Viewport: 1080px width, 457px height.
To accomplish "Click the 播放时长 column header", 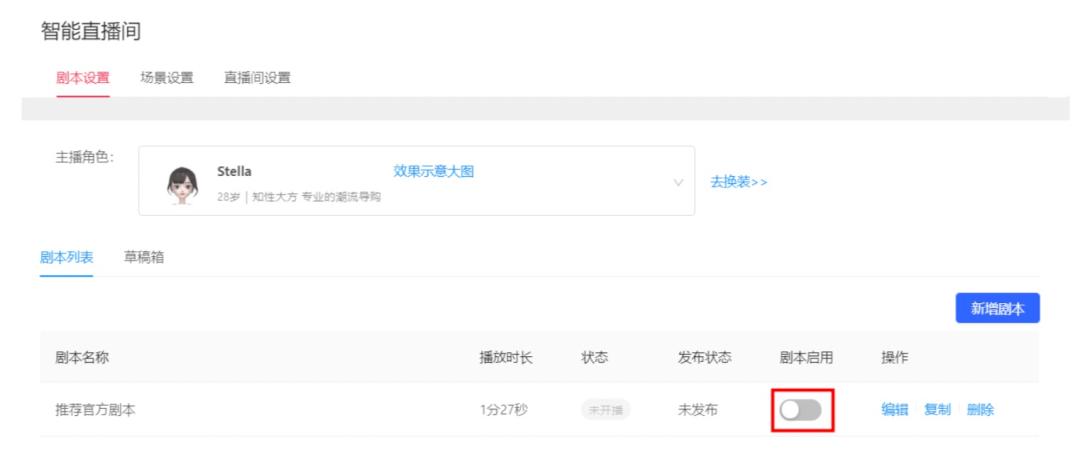I will pyautogui.click(x=506, y=357).
